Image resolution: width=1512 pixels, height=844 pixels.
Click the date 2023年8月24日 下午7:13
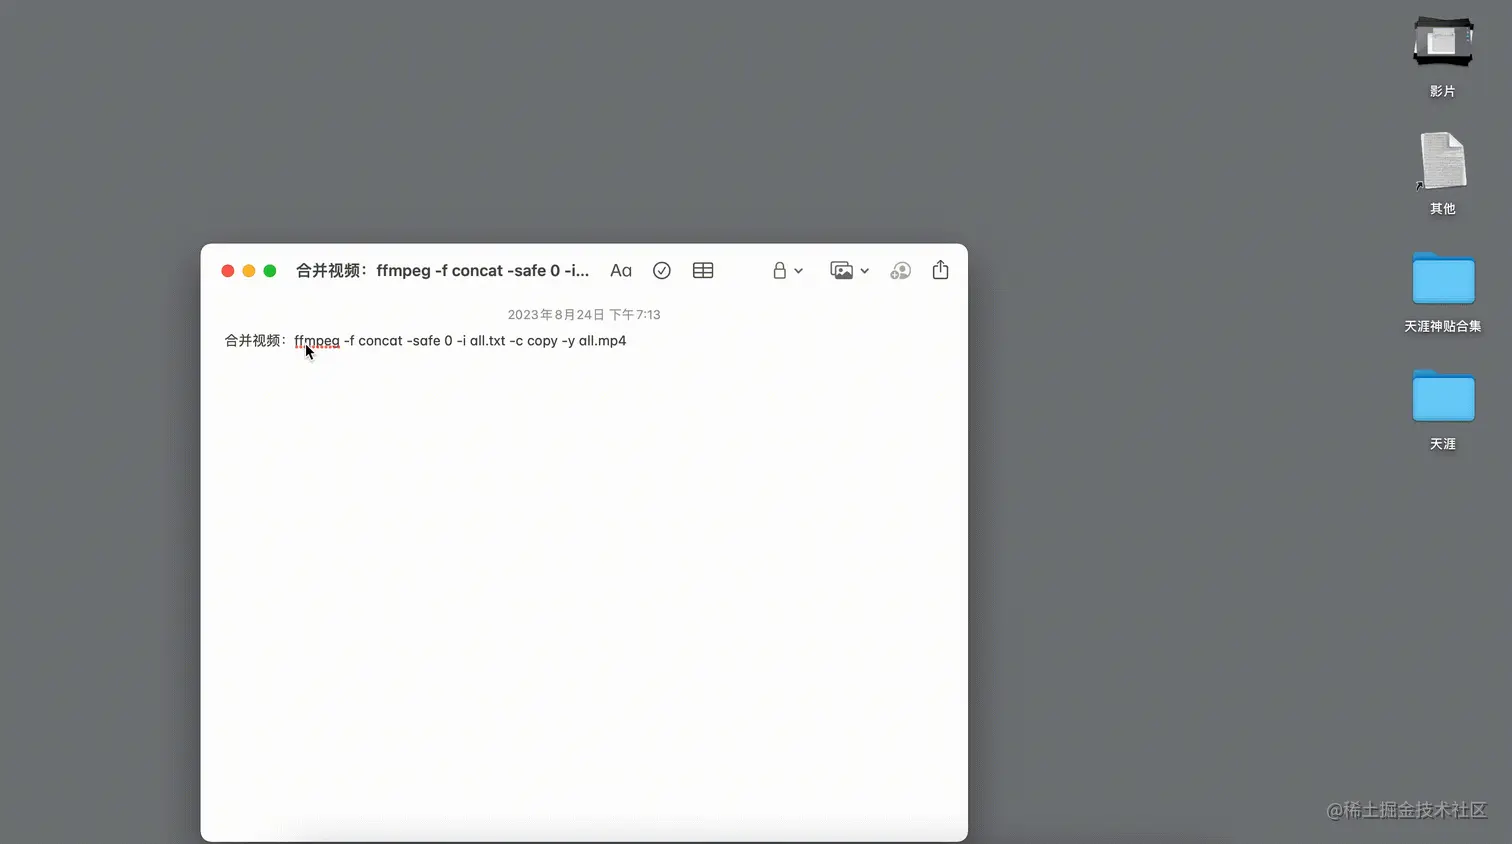tap(584, 314)
